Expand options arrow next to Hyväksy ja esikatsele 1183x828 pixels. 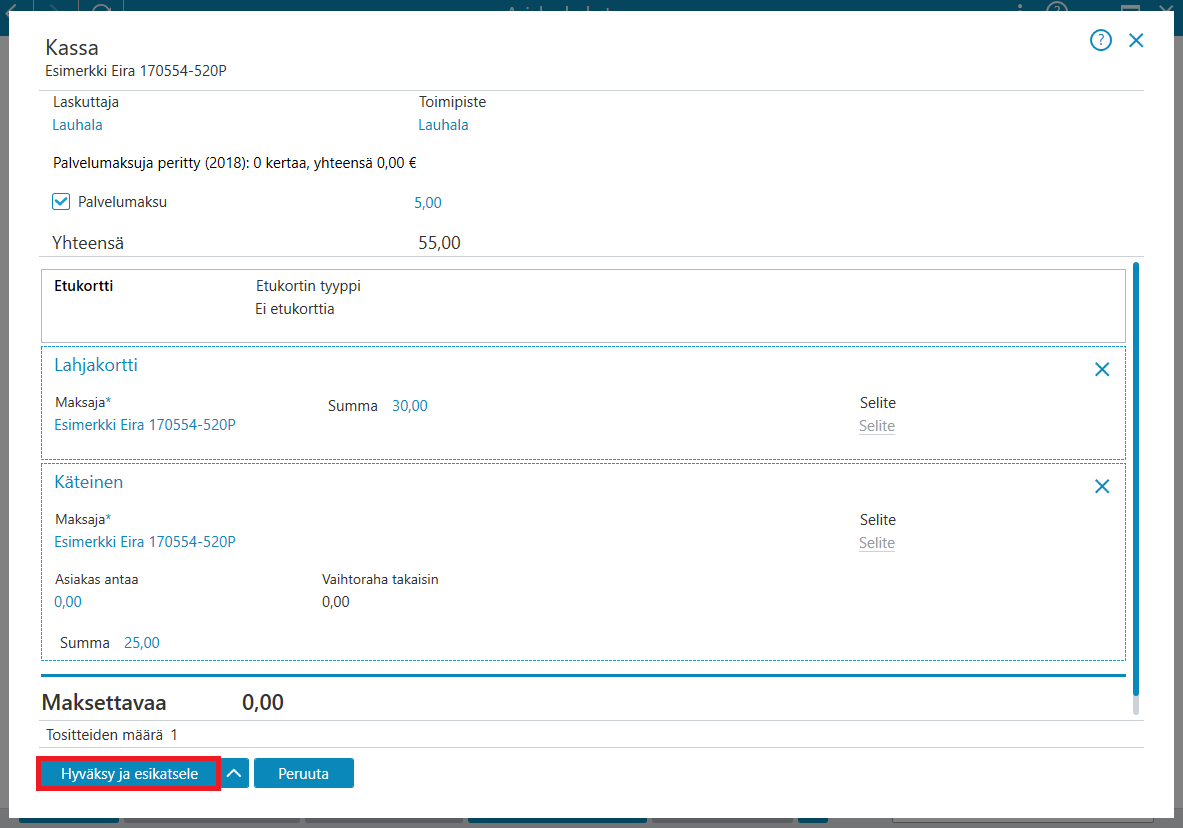pyautogui.click(x=235, y=773)
